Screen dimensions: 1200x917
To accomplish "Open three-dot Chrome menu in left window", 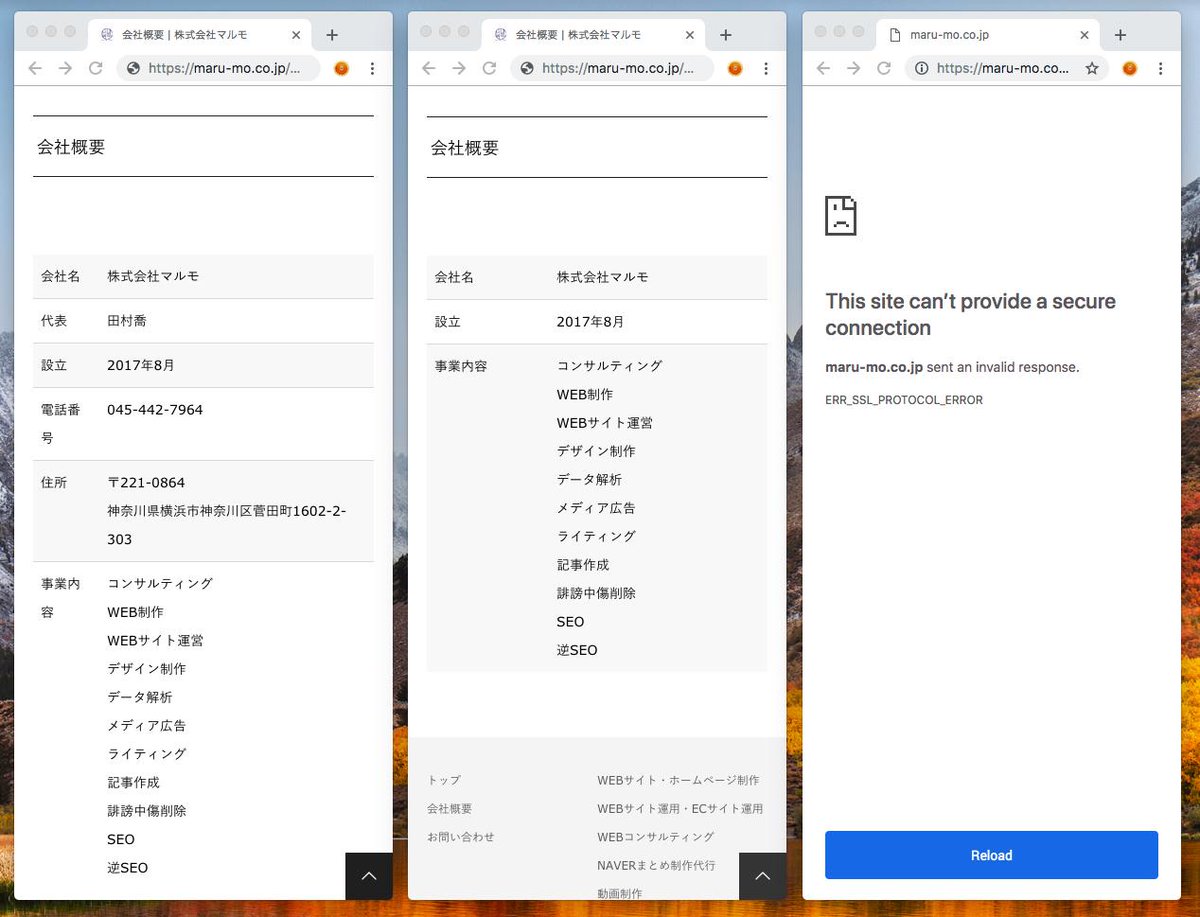I will click(x=372, y=68).
